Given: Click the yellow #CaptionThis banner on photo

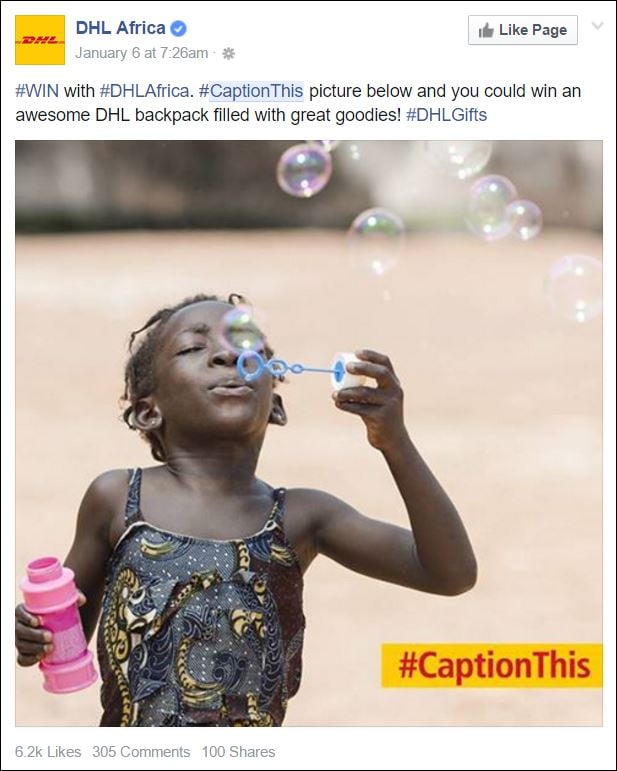Looking at the screenshot, I should 492,665.
